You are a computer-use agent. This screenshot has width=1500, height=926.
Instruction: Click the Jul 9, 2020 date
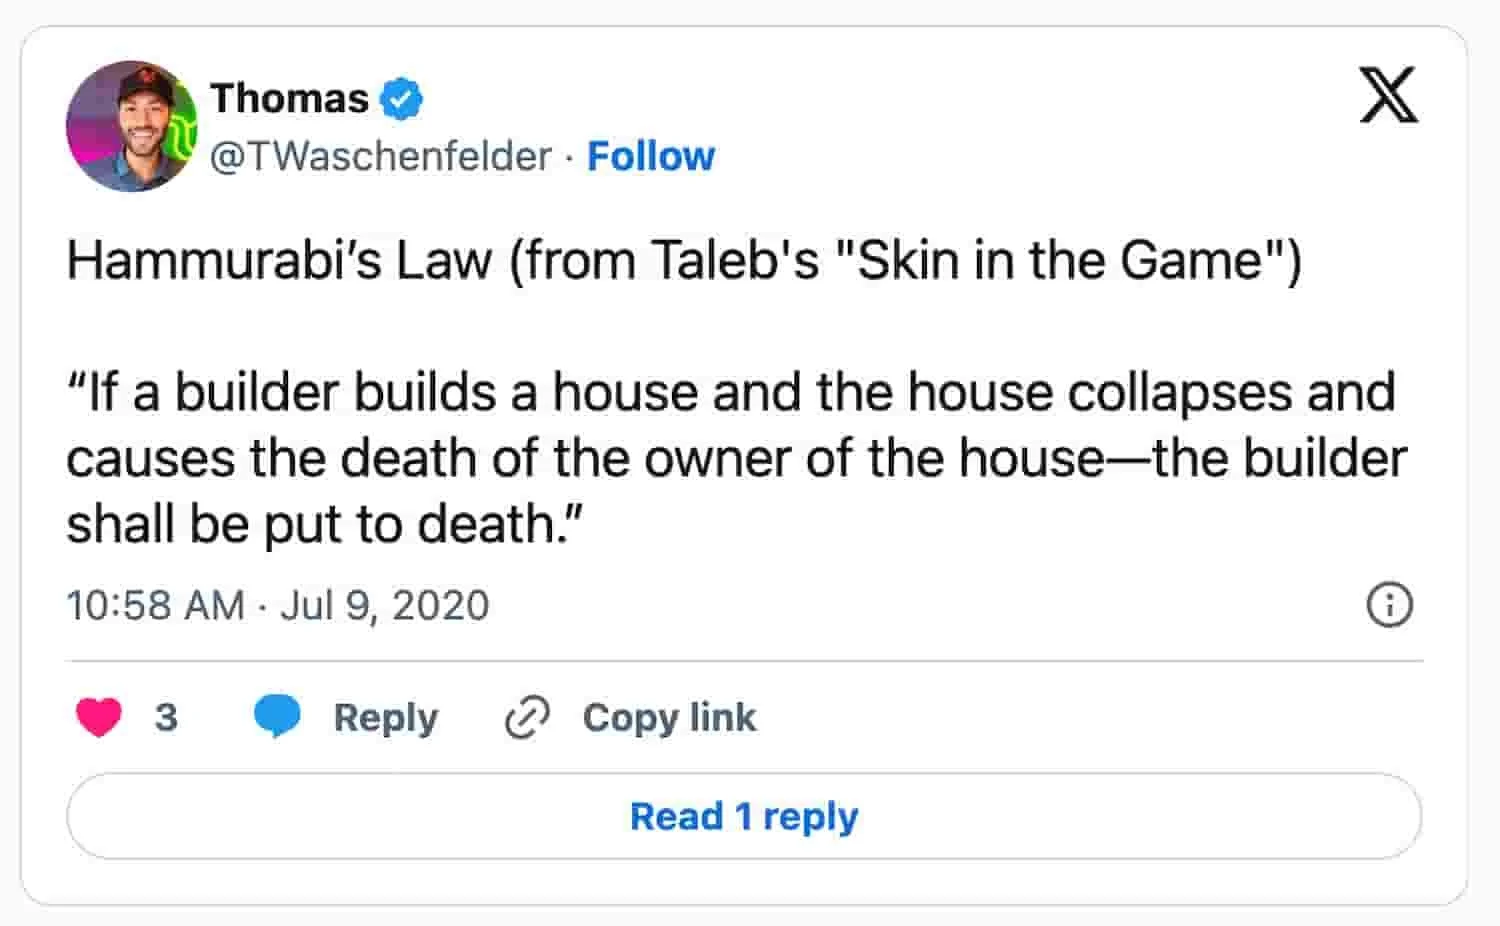click(385, 605)
